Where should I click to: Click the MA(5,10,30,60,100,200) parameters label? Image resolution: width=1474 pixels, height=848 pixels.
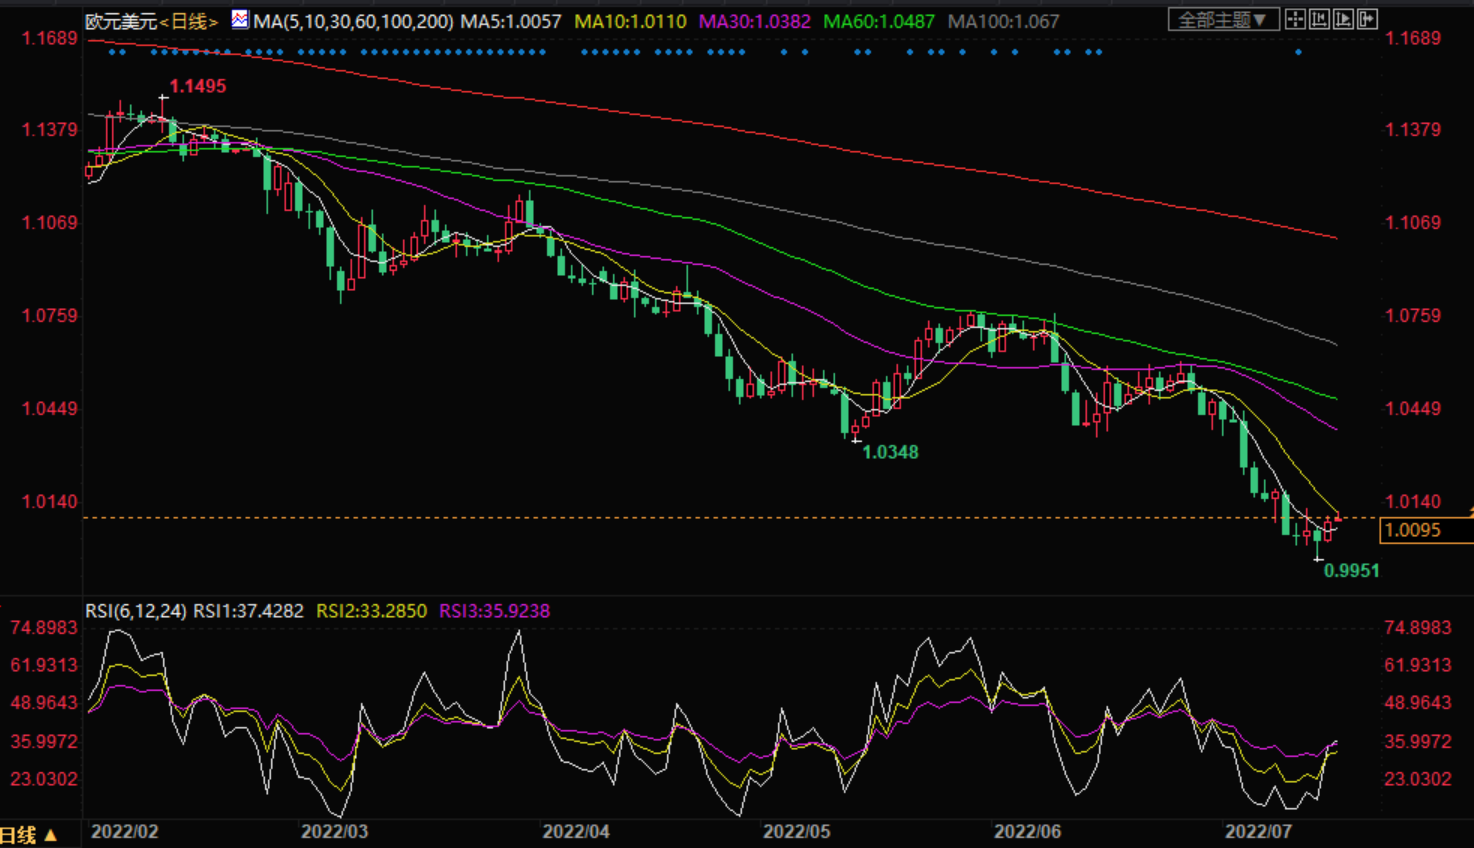[x=353, y=21]
